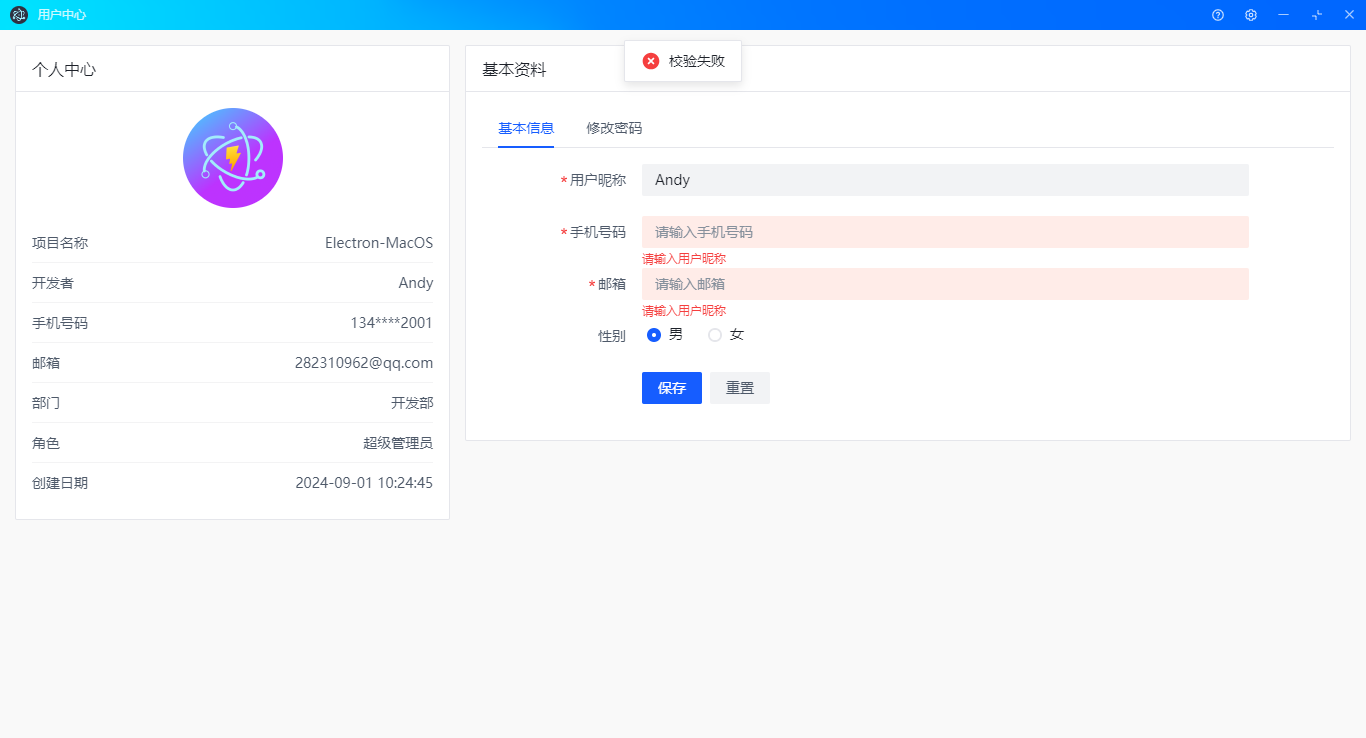Screen dimensions: 1366x738
Task: Open the settings gear in the title bar
Action: click(x=1250, y=15)
